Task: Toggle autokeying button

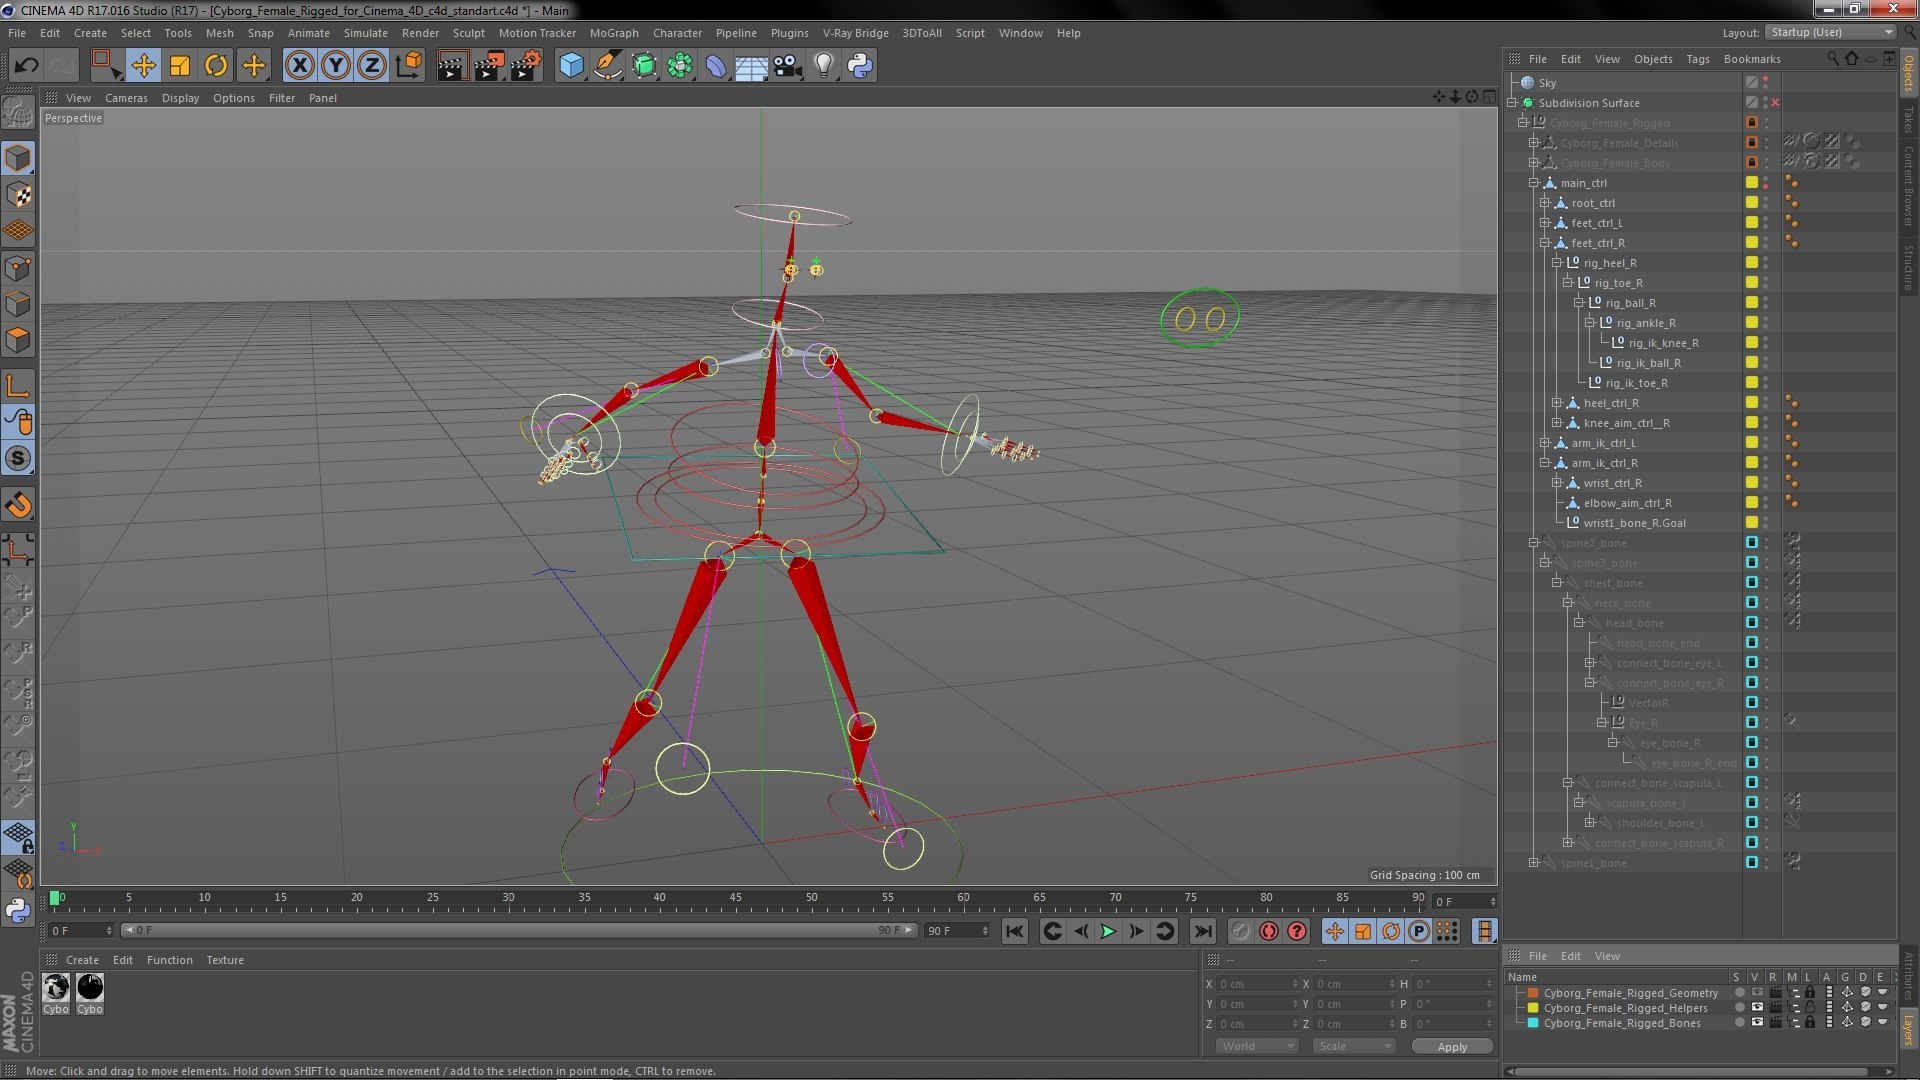Action: click(x=1269, y=931)
